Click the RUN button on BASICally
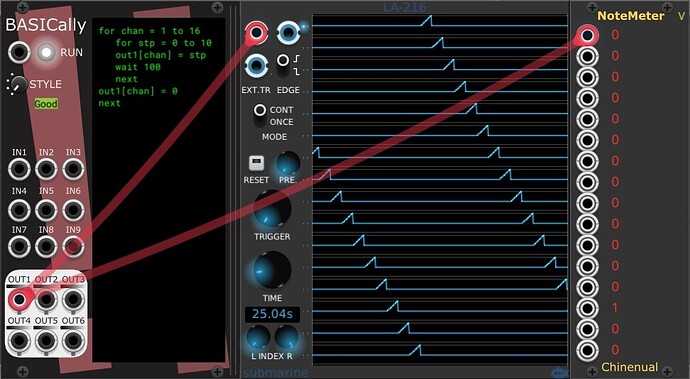690x379 pixels. (x=47, y=52)
